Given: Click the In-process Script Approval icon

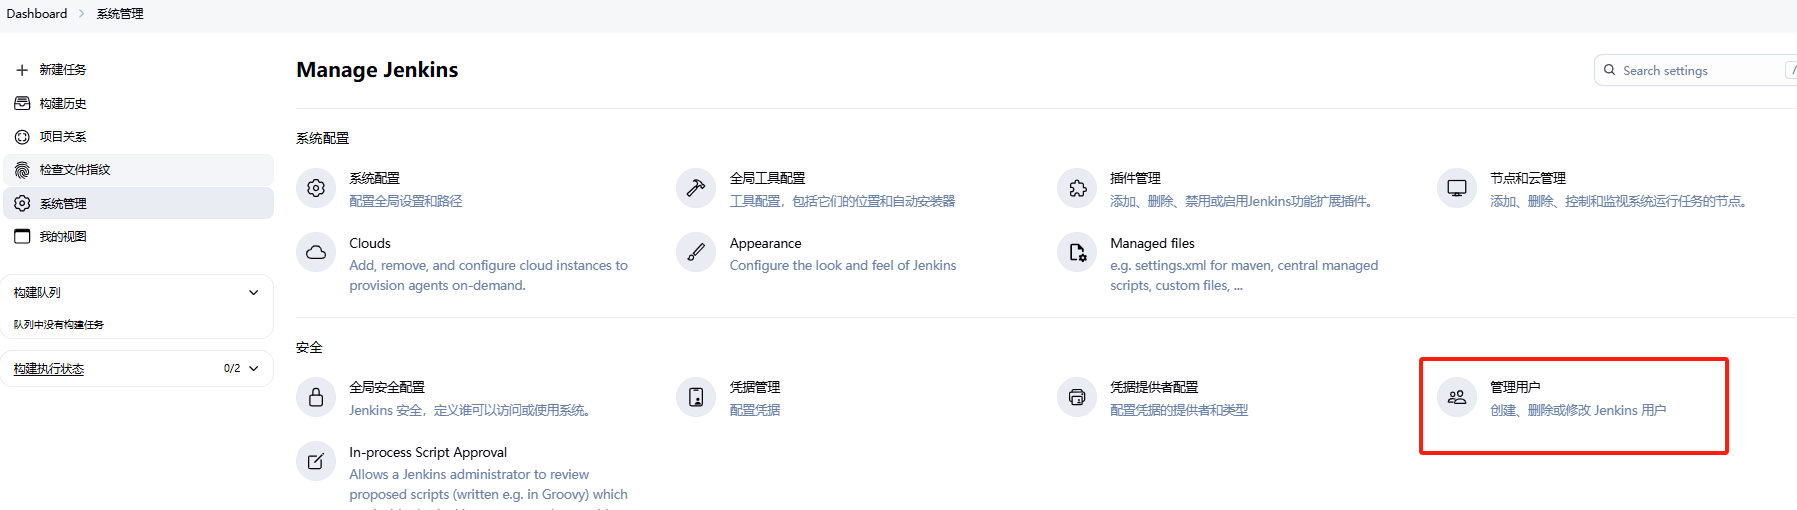Looking at the screenshot, I should pyautogui.click(x=316, y=461).
